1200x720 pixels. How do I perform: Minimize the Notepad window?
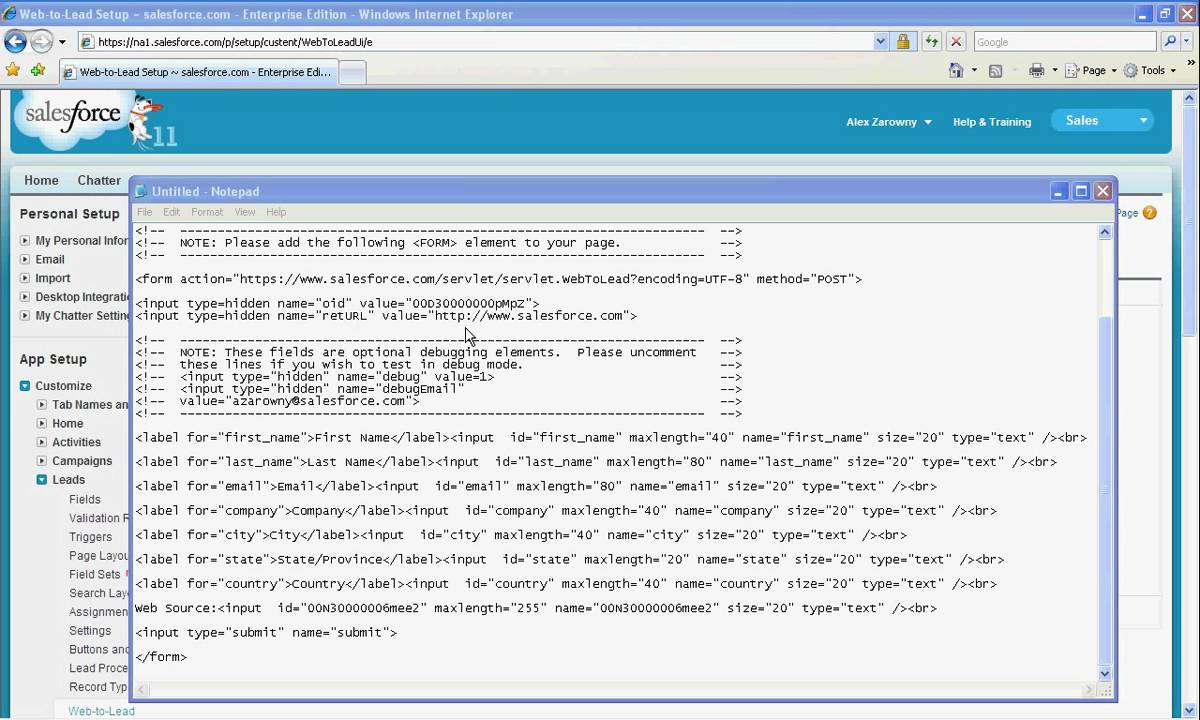[x=1060, y=191]
